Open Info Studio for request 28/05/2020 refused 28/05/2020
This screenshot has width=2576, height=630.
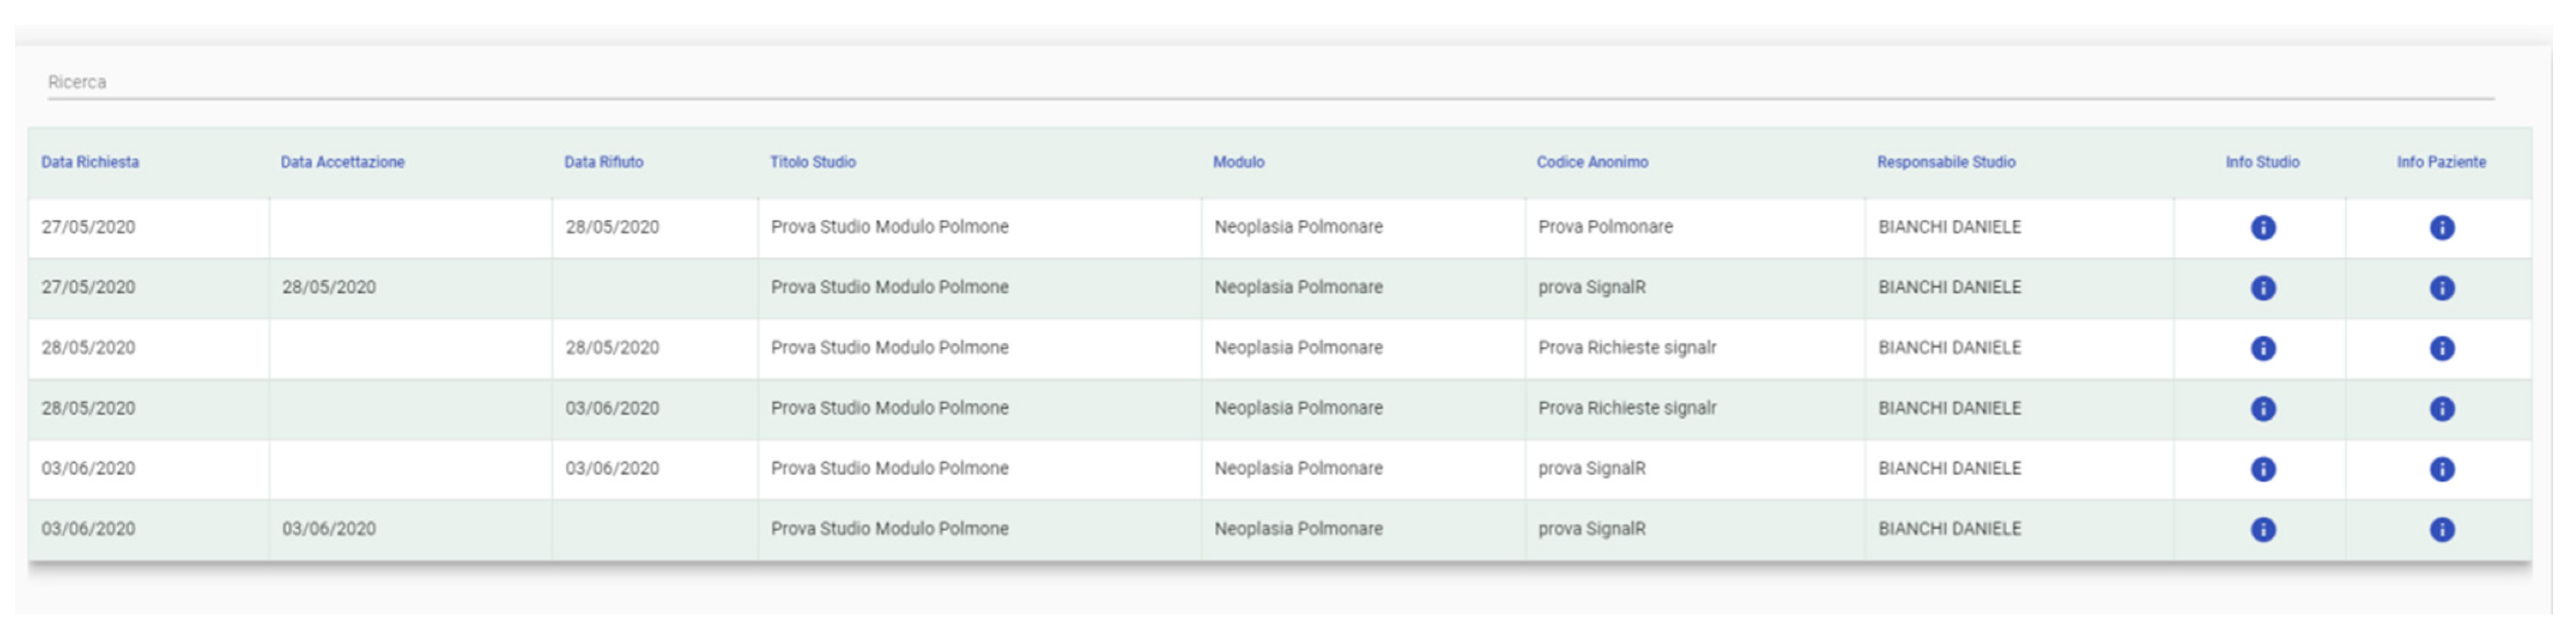pos(2262,348)
